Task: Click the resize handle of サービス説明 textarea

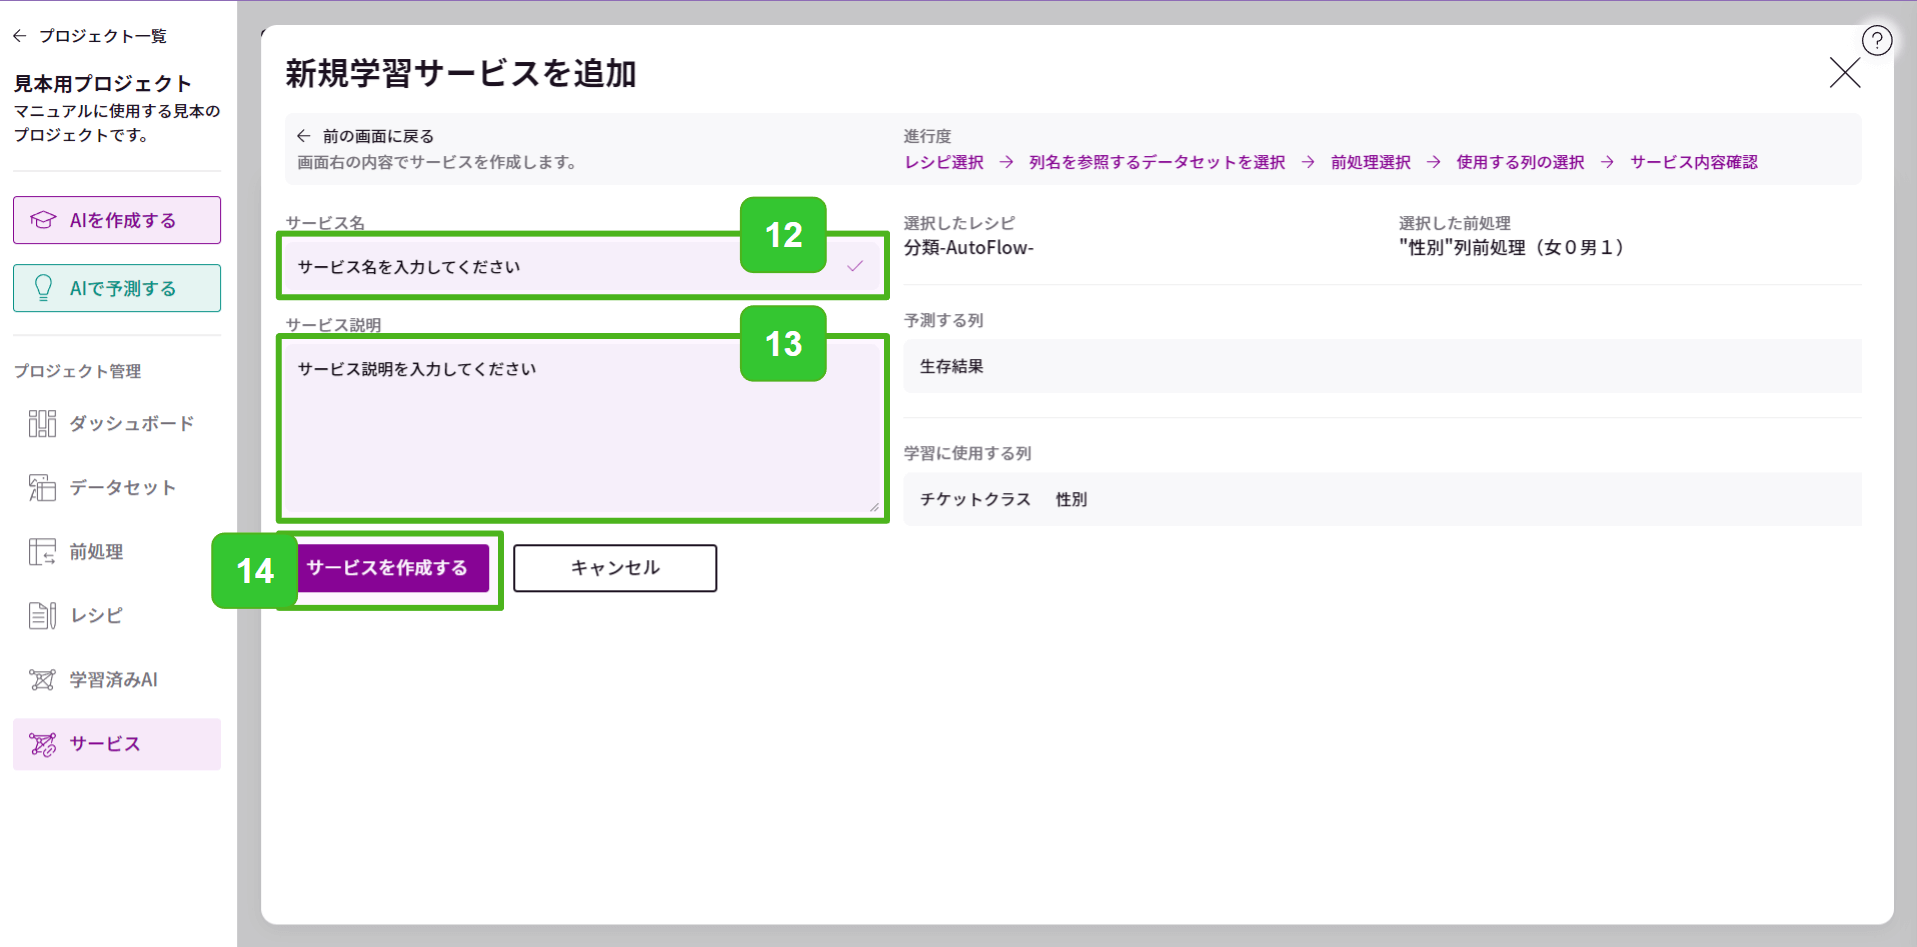Action: tap(874, 507)
